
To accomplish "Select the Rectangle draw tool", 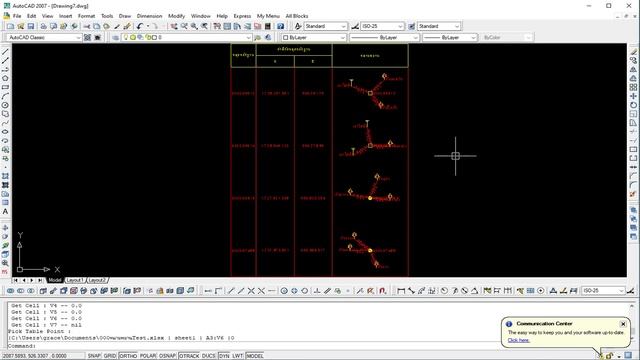I will (5, 87).
